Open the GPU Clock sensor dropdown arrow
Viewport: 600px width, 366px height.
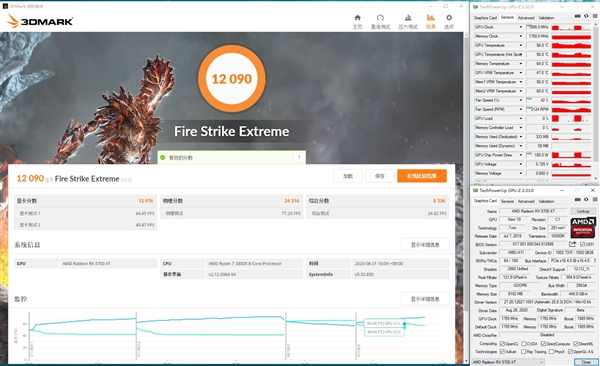tap(520, 27)
